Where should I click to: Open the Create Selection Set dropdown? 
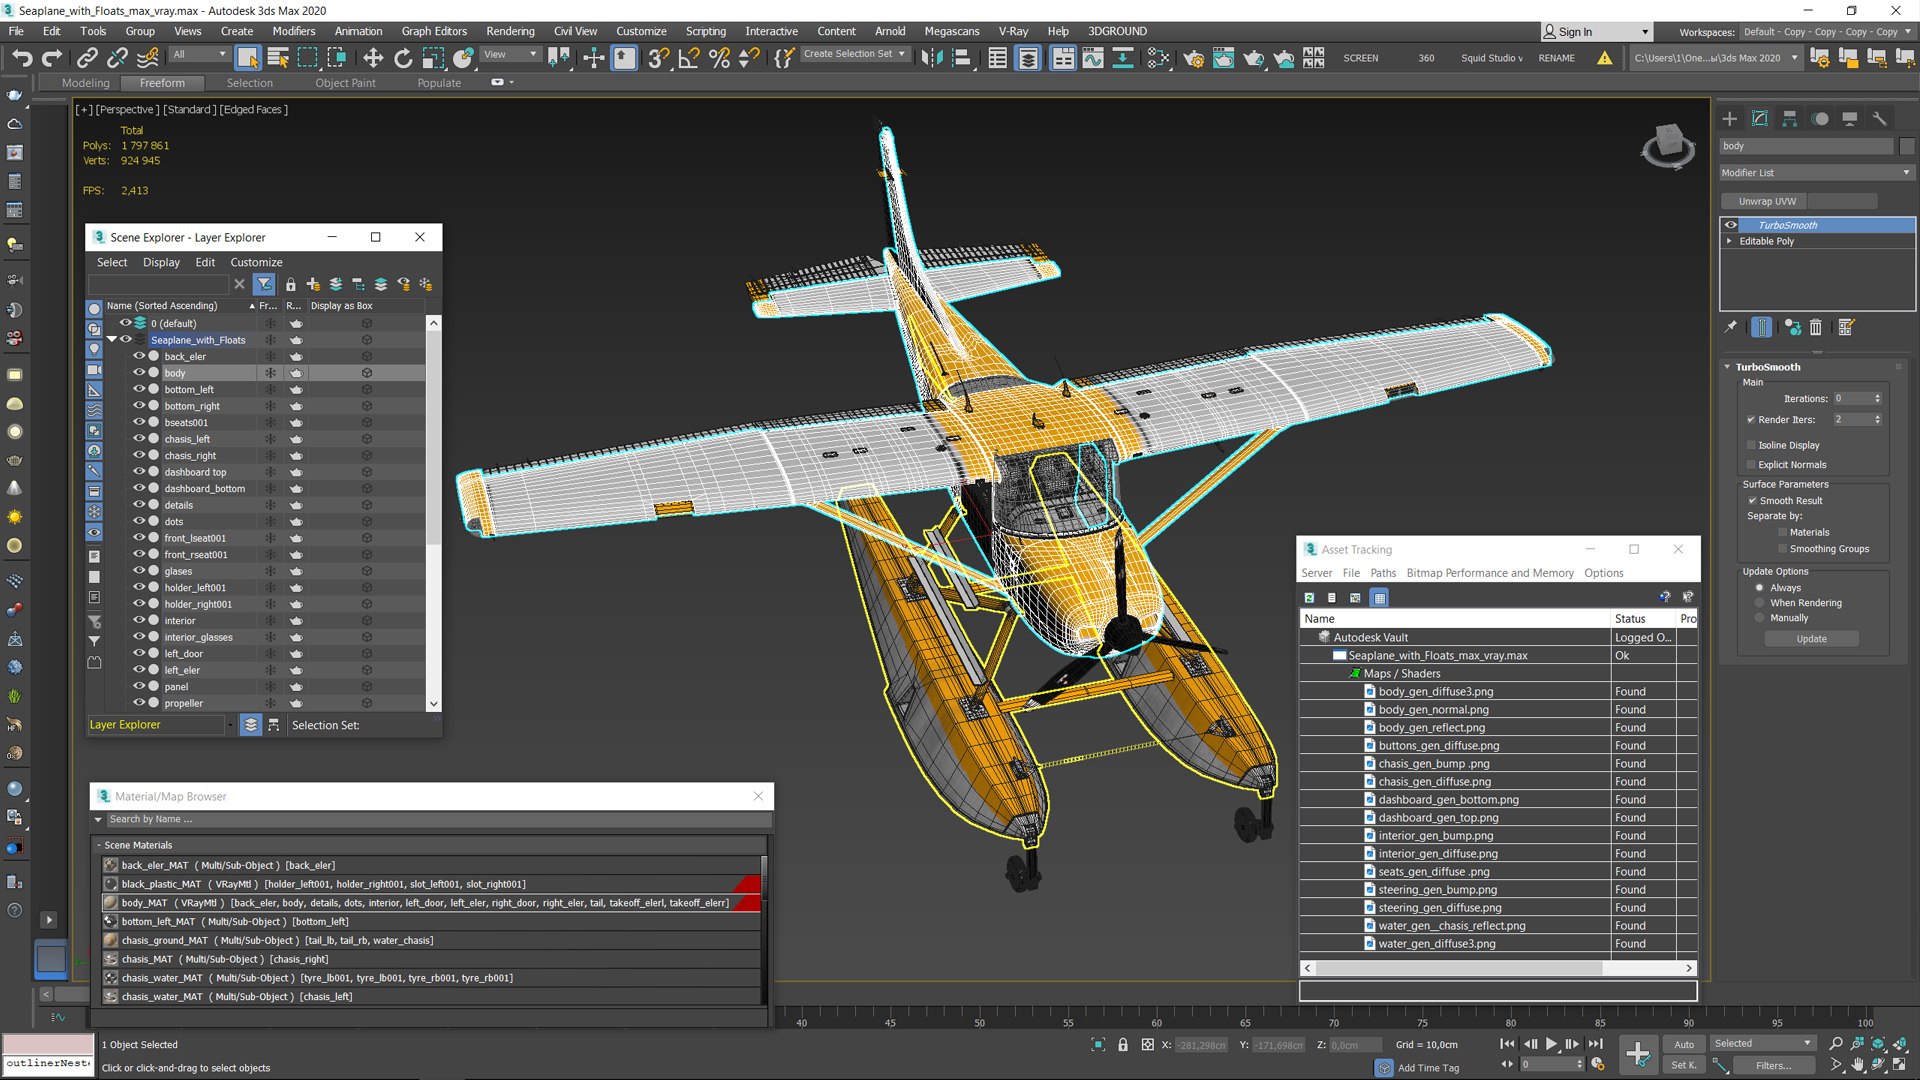855,54
